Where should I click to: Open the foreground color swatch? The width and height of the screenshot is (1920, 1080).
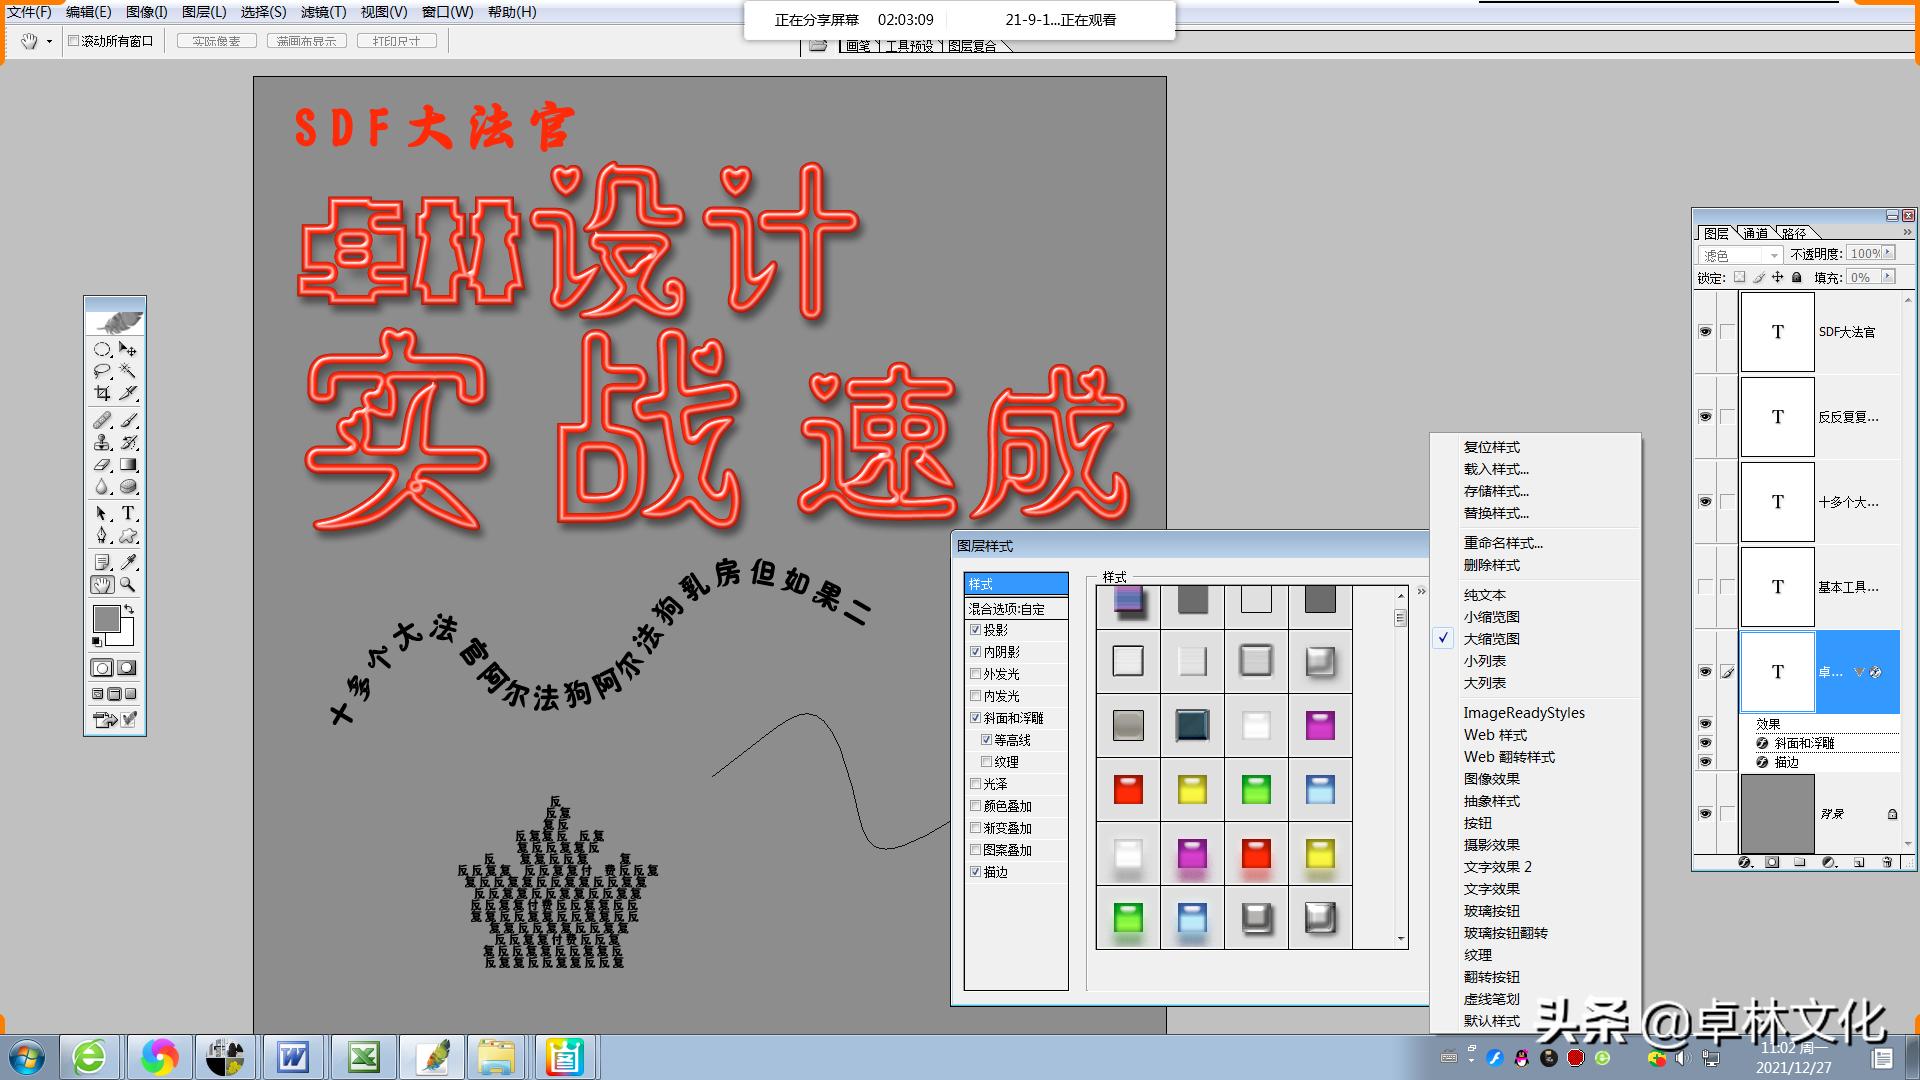point(106,618)
